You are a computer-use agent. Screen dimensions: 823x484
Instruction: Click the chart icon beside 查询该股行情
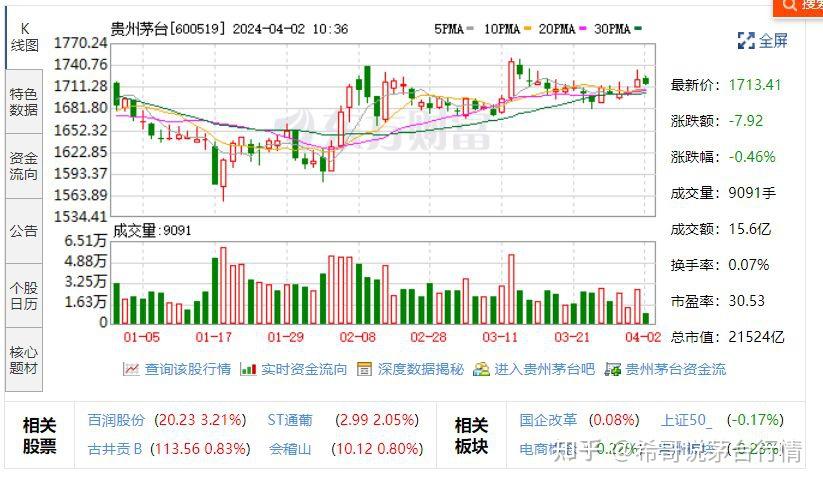(x=131, y=369)
